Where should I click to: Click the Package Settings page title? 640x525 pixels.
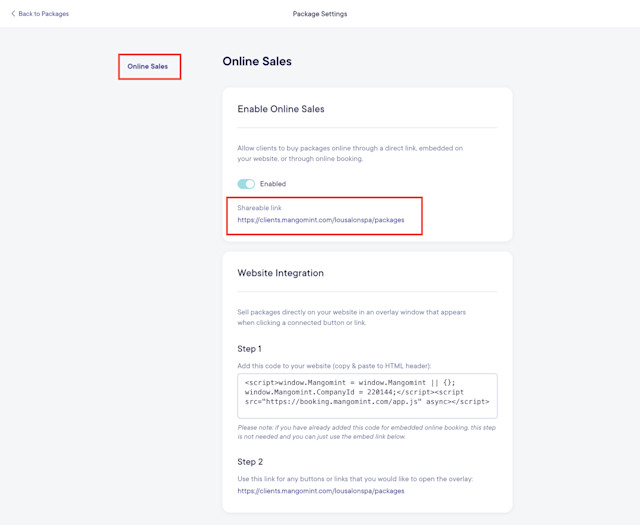(x=320, y=13)
